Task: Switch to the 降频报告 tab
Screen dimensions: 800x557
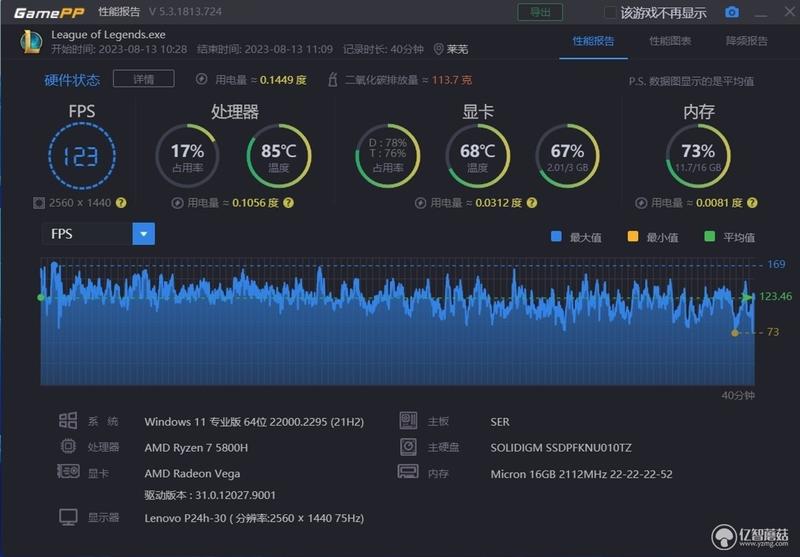Action: pos(746,41)
